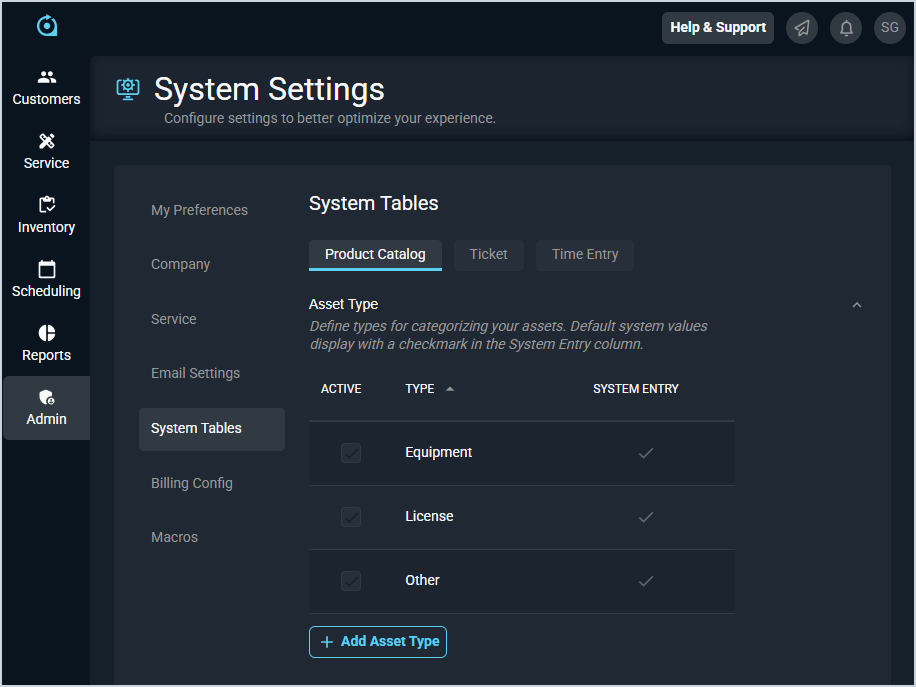Switch to the Time Entry tab
Image resolution: width=916 pixels, height=687 pixels.
584,255
